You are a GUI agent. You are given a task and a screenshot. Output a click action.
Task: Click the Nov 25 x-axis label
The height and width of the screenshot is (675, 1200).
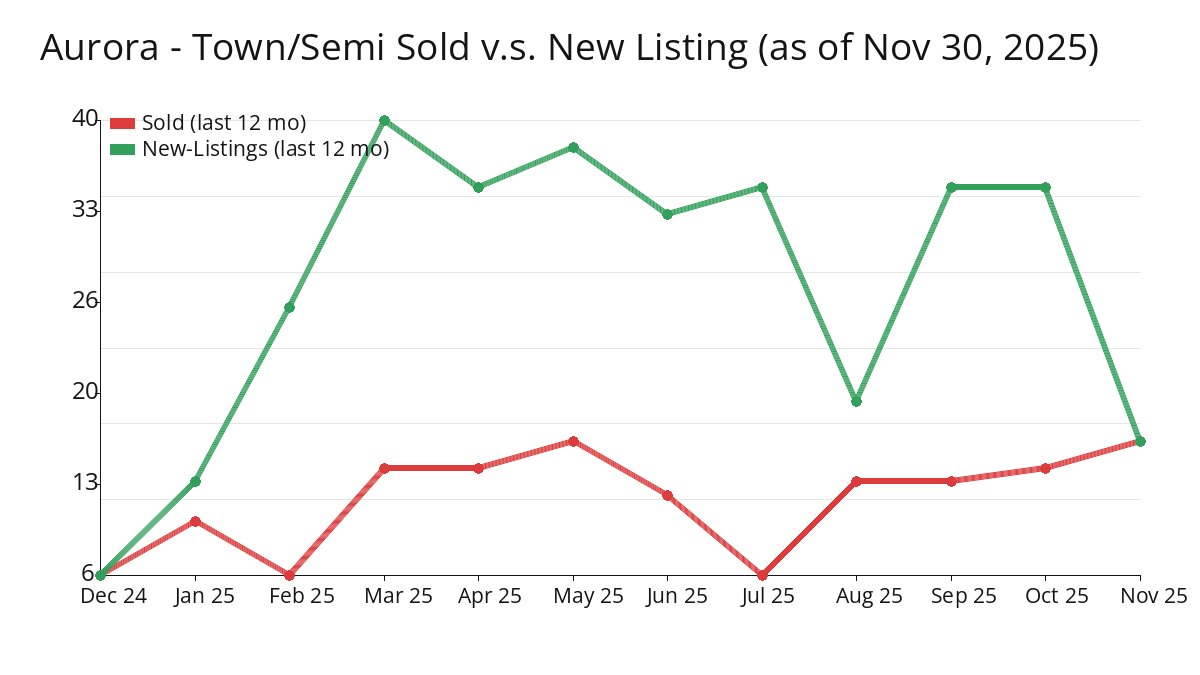(1153, 596)
